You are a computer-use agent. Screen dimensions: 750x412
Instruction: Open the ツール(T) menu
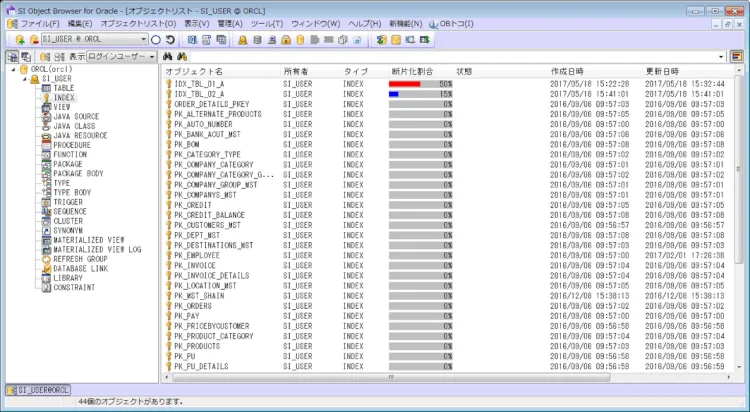click(266, 22)
